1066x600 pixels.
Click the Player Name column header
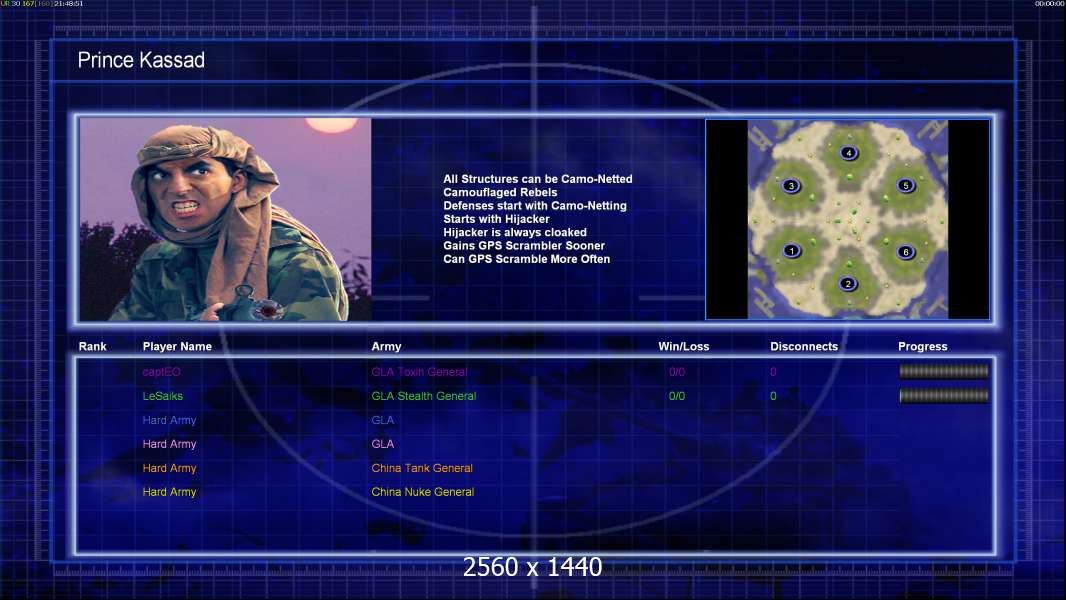pos(177,347)
